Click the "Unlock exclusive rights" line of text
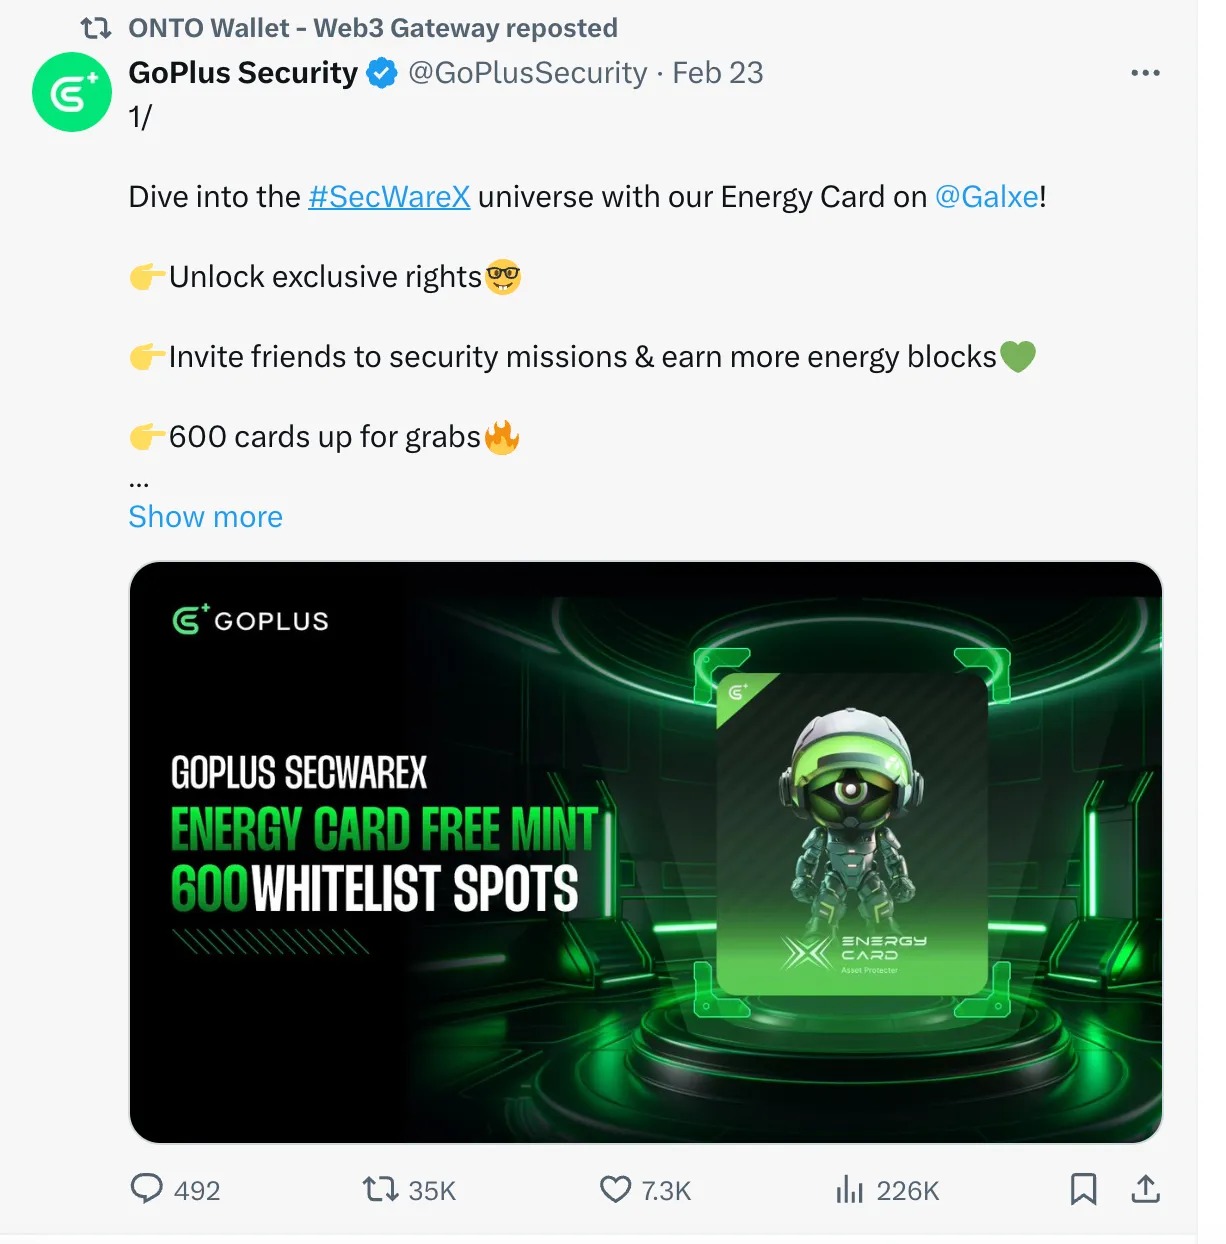This screenshot has height=1244, width=1226. (325, 277)
